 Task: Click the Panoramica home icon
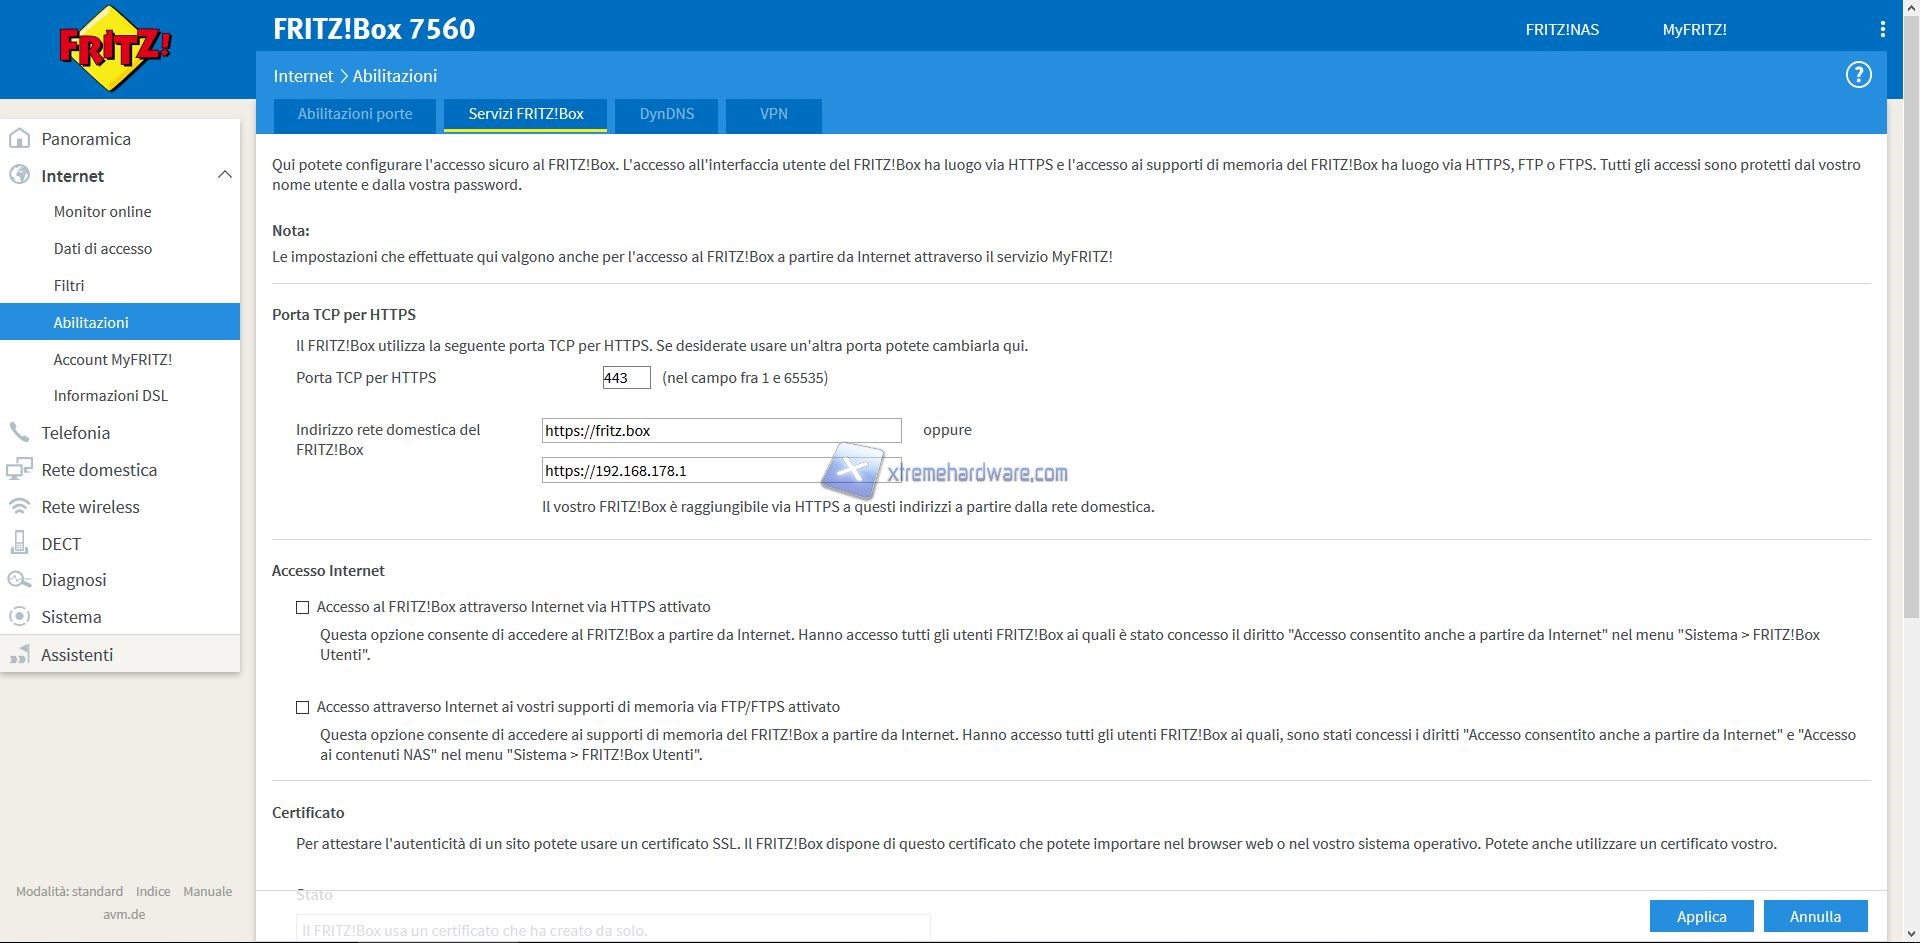19,139
